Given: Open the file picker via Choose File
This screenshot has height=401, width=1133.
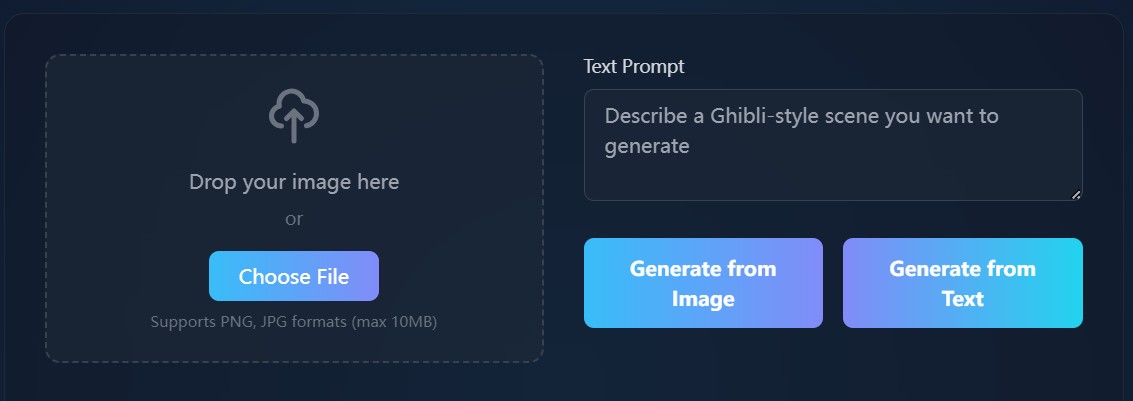Looking at the screenshot, I should (x=293, y=276).
